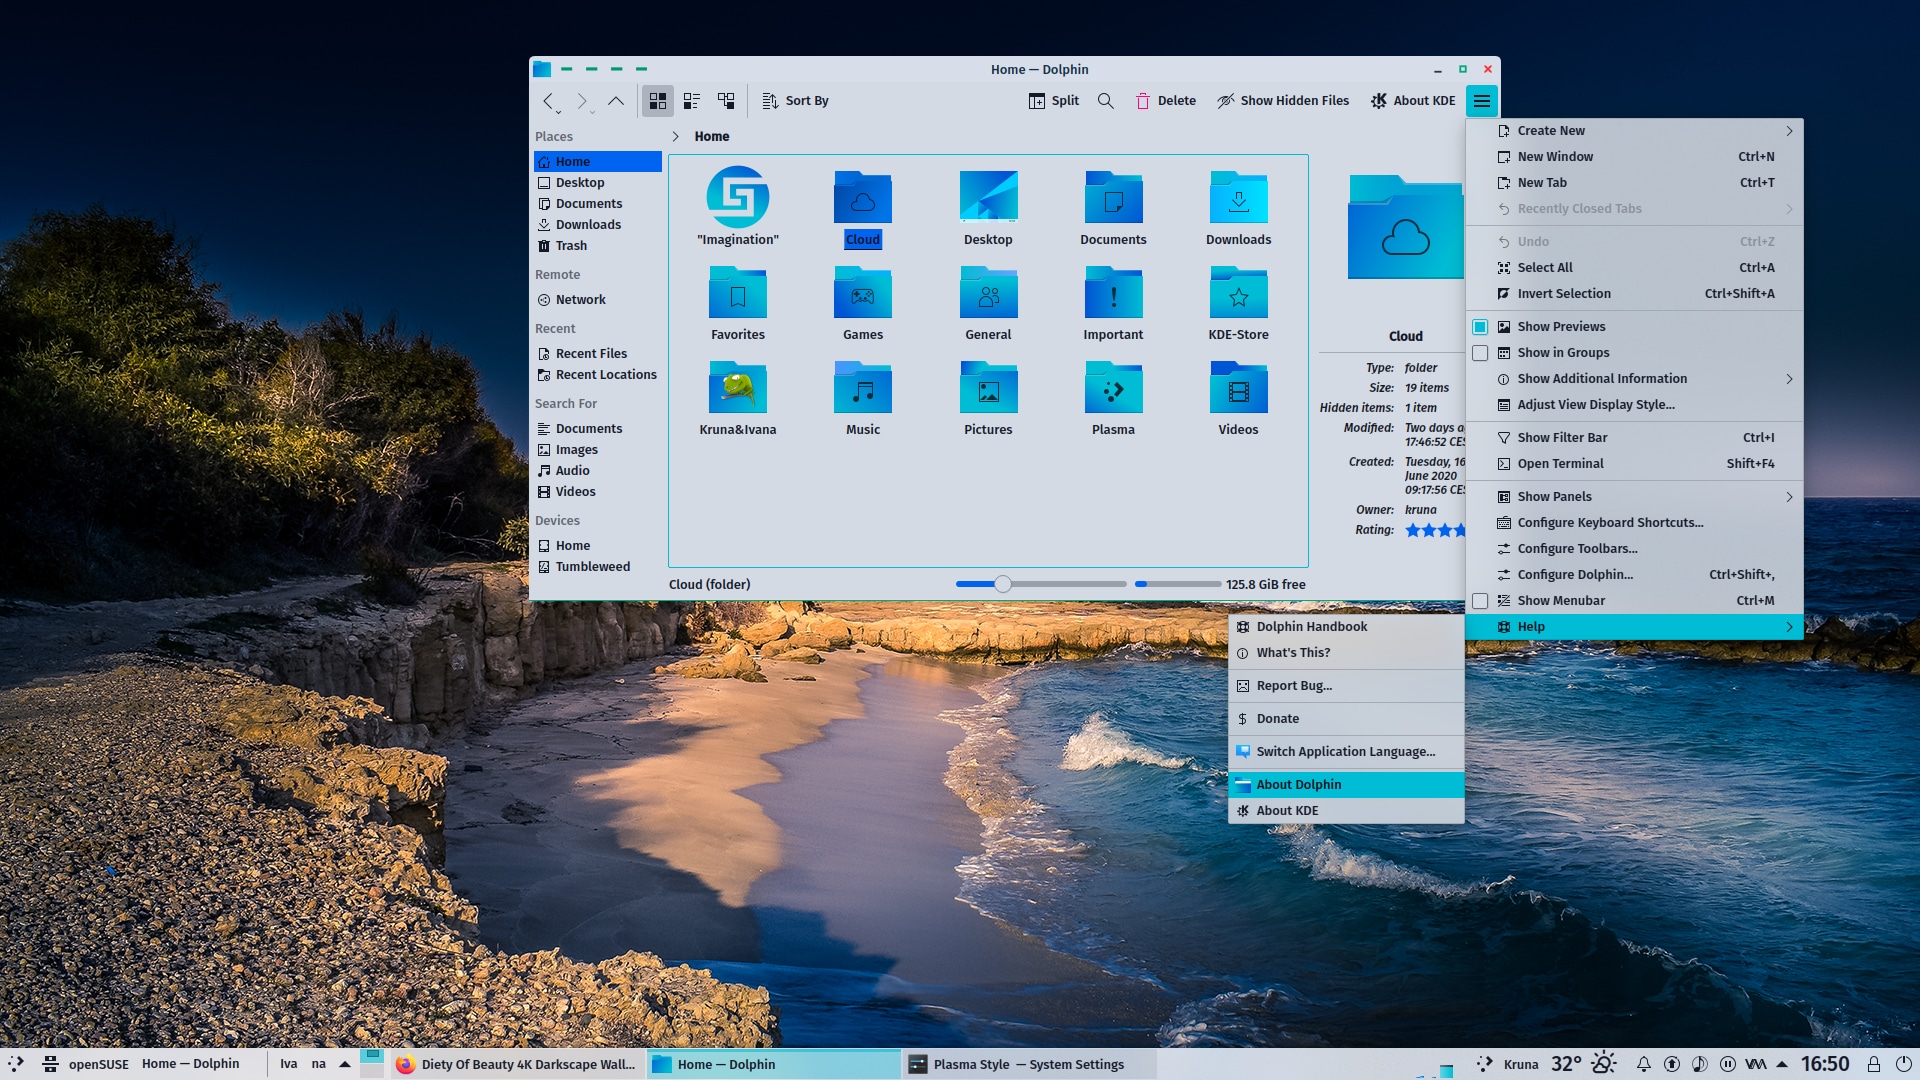The image size is (1920, 1080).
Task: Click the icon zoom slider handle in the status bar
Action: [x=1003, y=584]
